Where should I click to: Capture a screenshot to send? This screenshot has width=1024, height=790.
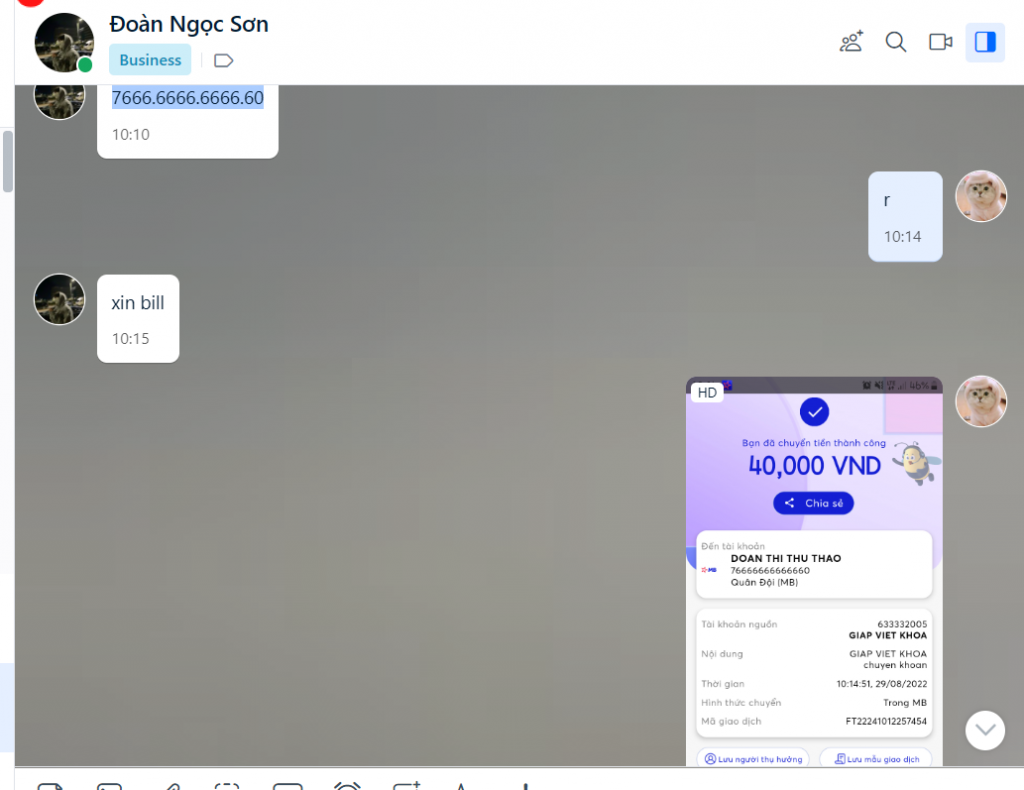point(228,786)
